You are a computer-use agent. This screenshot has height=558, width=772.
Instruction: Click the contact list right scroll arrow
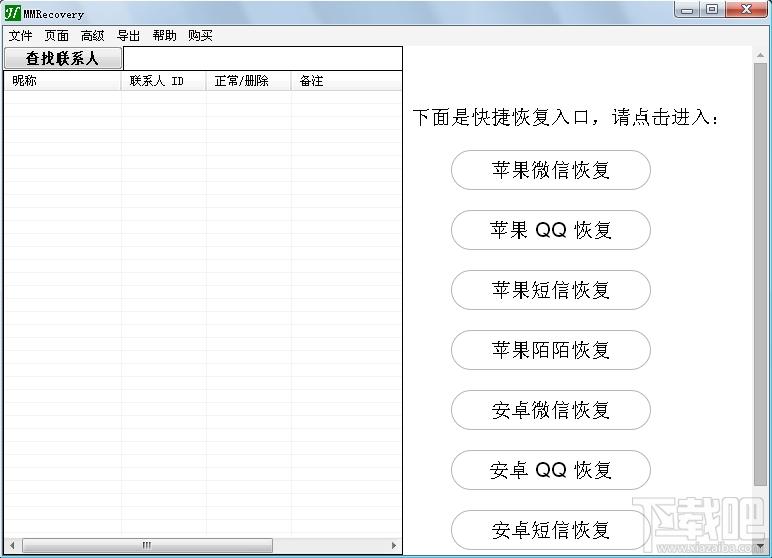tap(393, 545)
